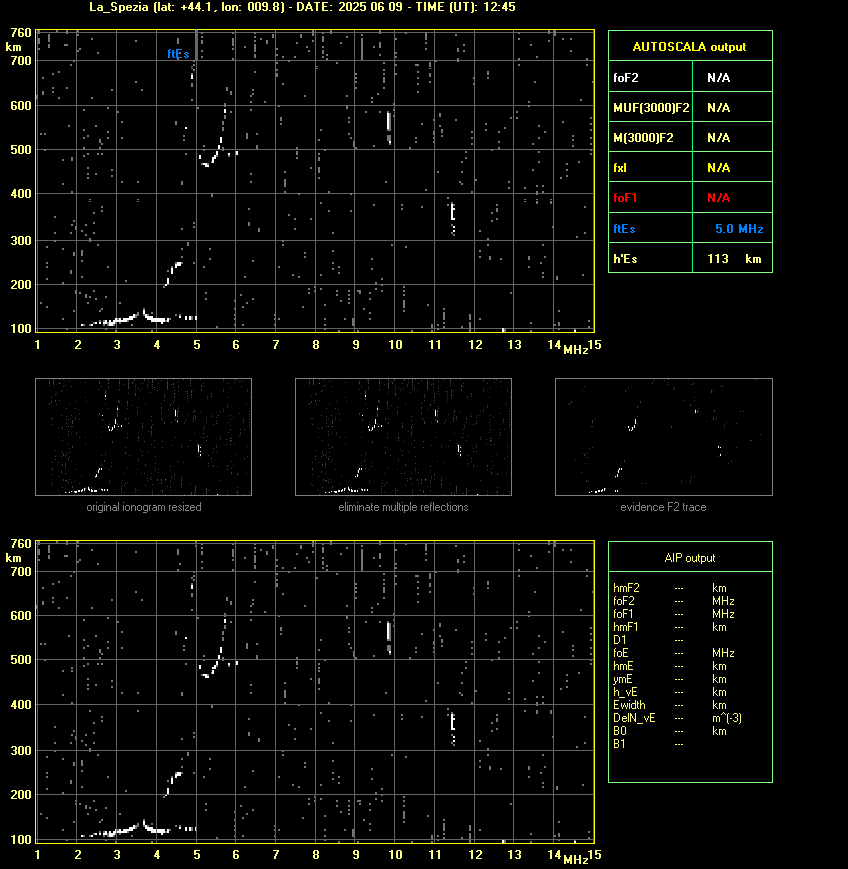Image resolution: width=848 pixels, height=869 pixels.
Task: Click the '113 km' h'Es value
Action: click(734, 259)
